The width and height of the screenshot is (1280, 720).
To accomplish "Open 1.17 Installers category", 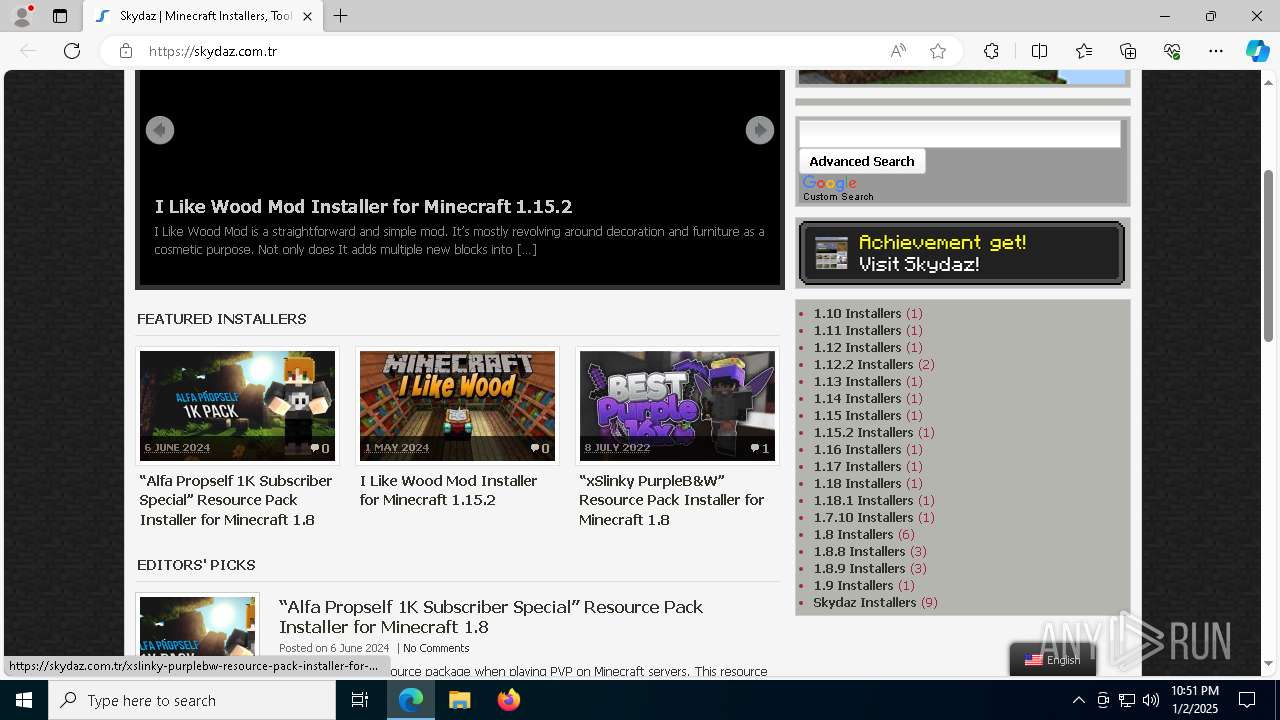I will click(x=857, y=466).
